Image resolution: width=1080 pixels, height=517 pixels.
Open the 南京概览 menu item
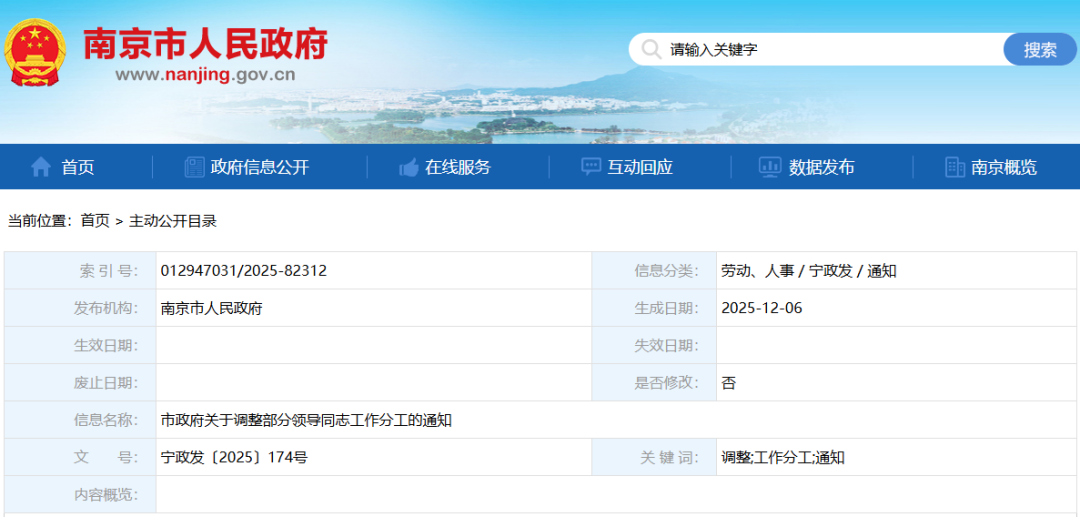[1004, 167]
